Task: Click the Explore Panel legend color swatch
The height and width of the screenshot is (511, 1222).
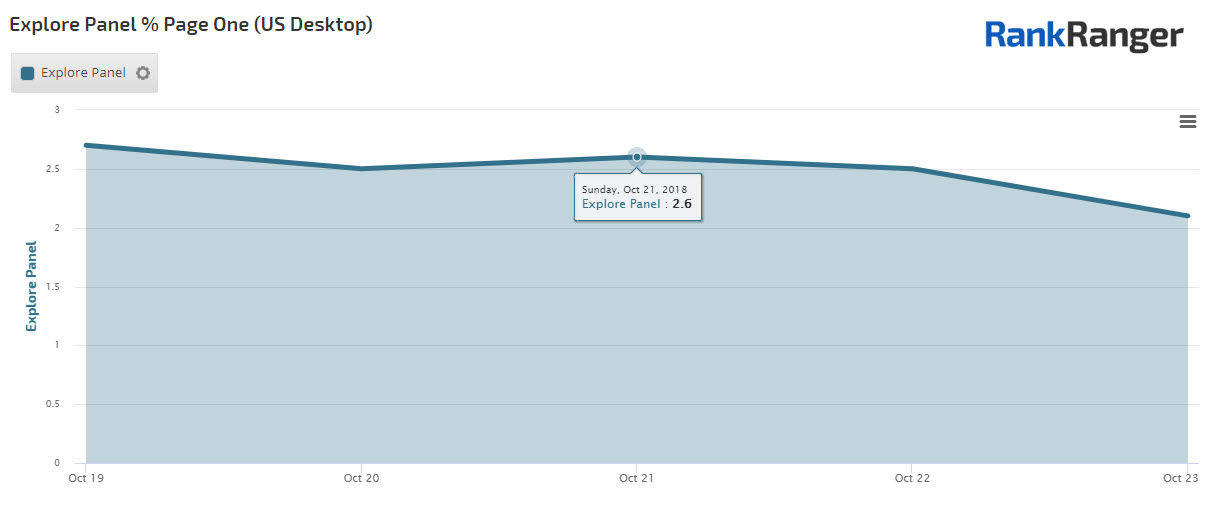Action: (28, 73)
